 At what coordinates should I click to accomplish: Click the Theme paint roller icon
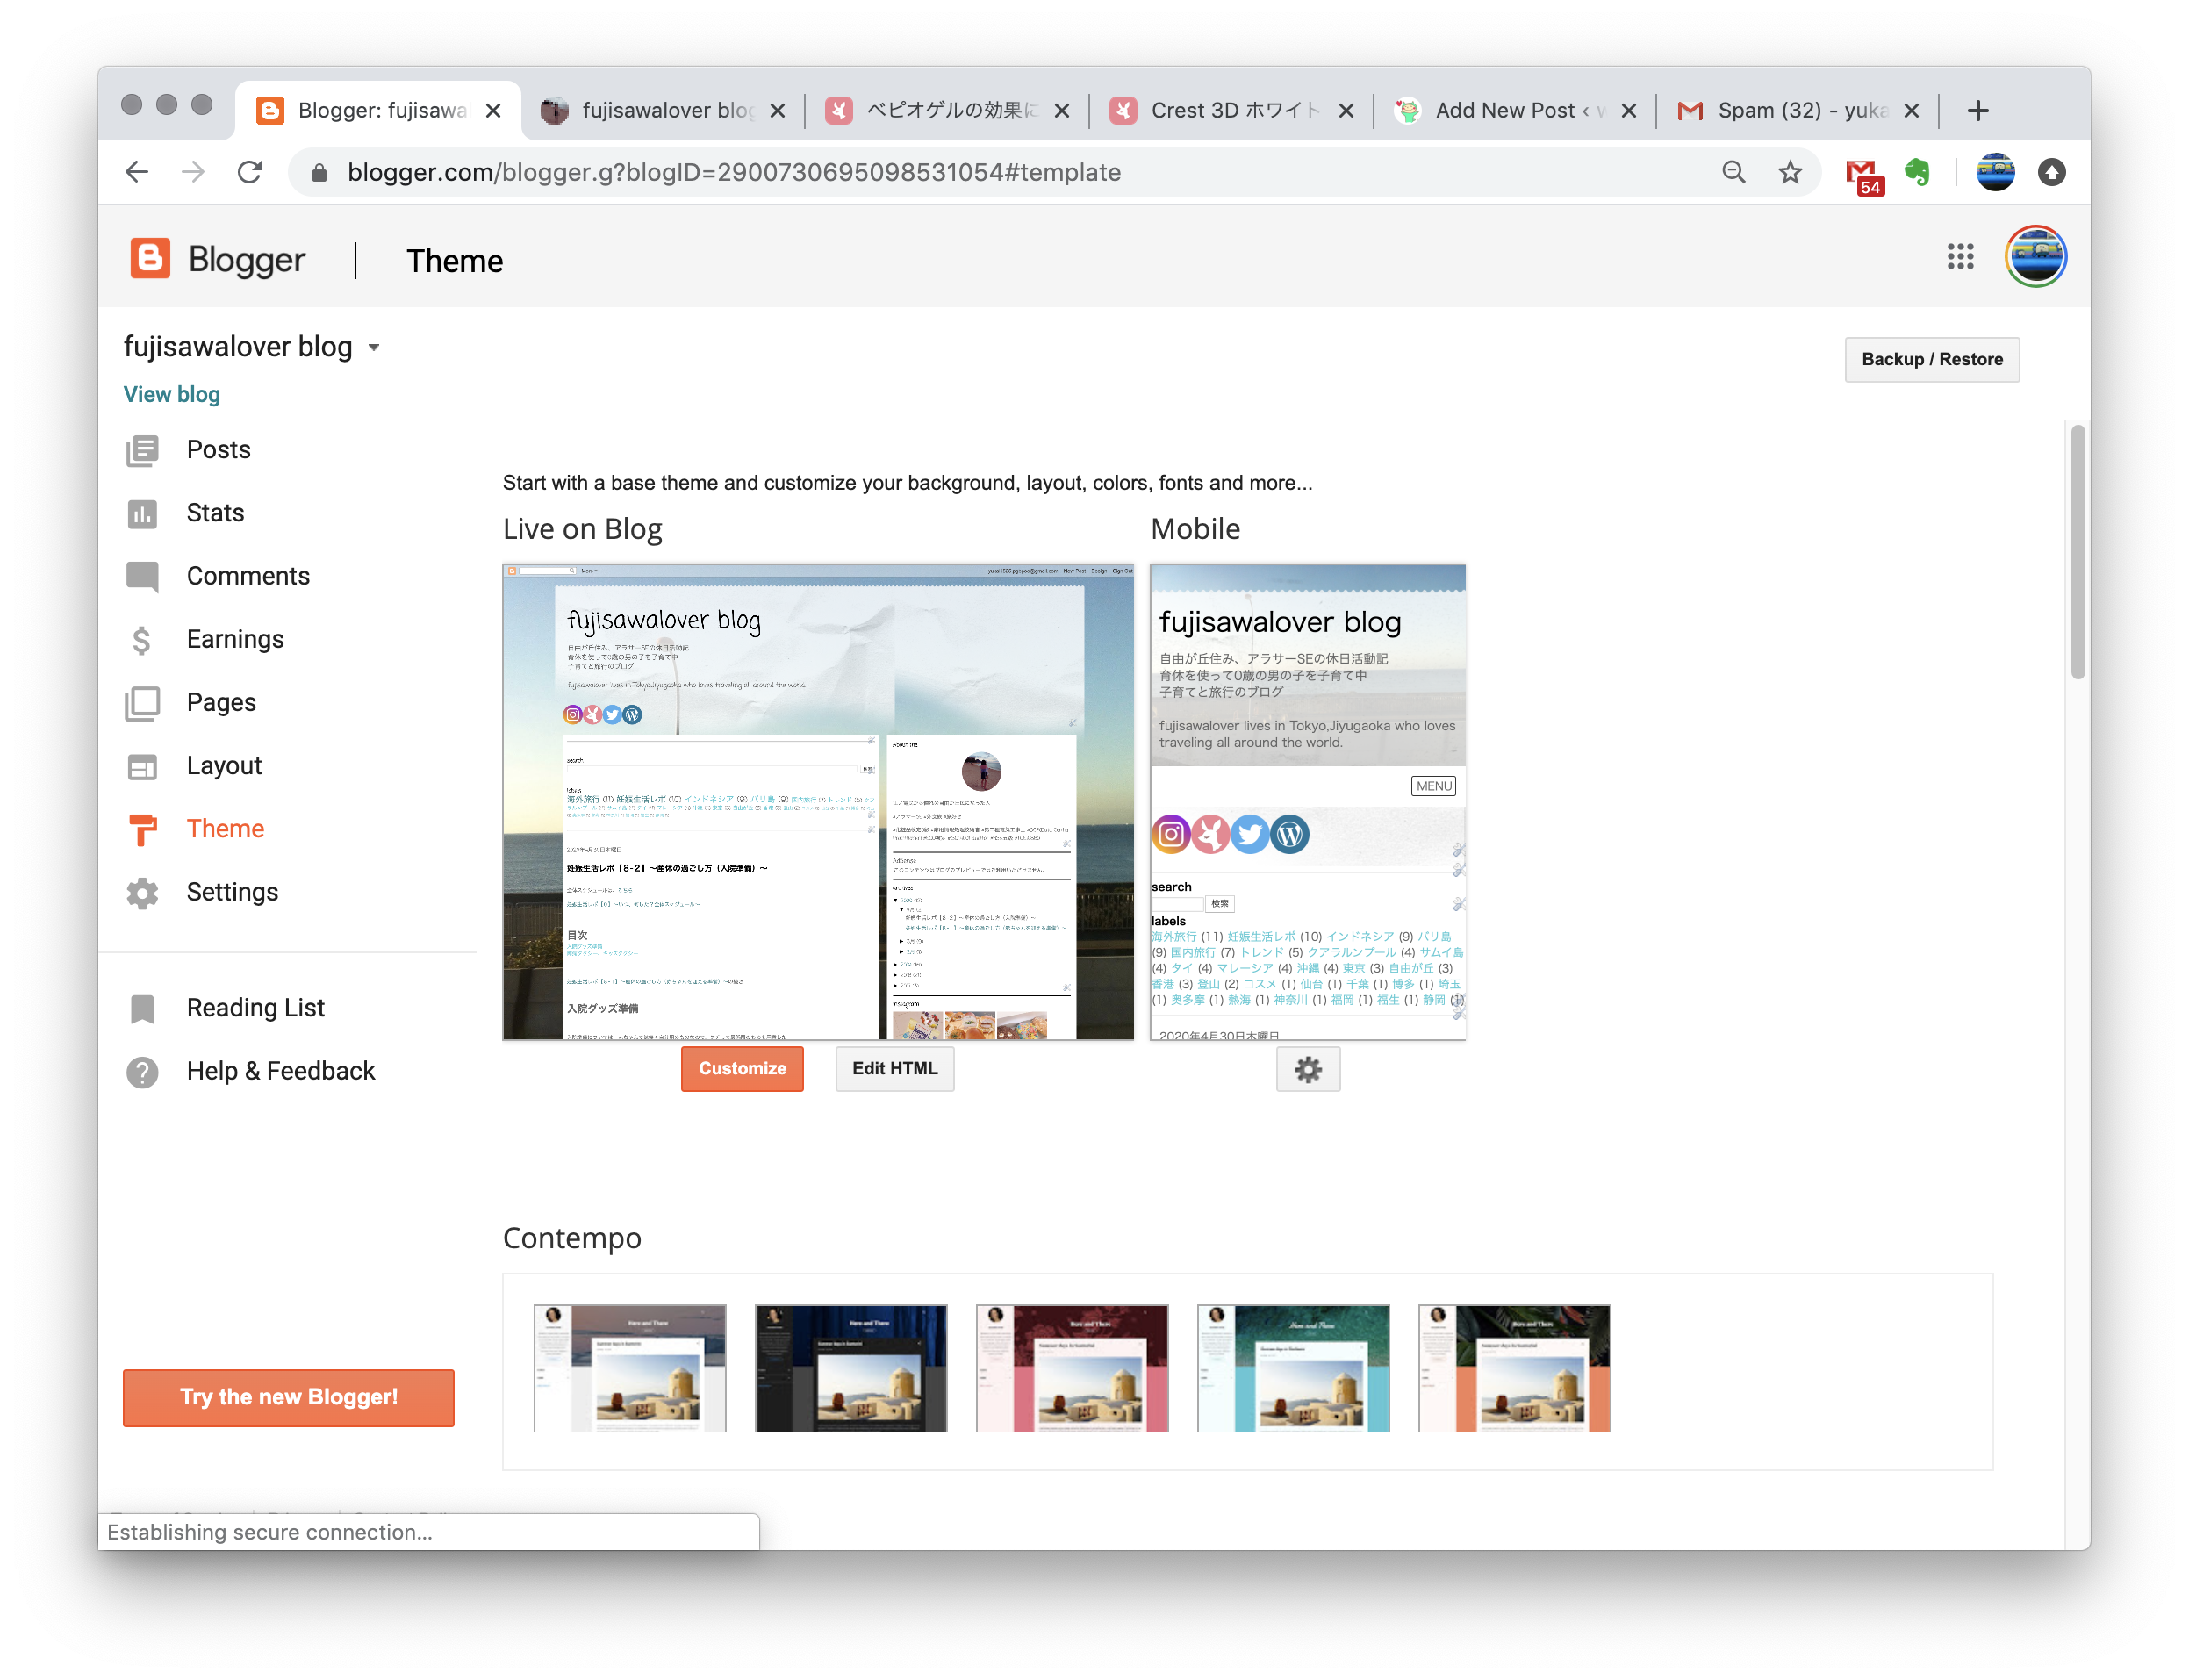click(142, 829)
